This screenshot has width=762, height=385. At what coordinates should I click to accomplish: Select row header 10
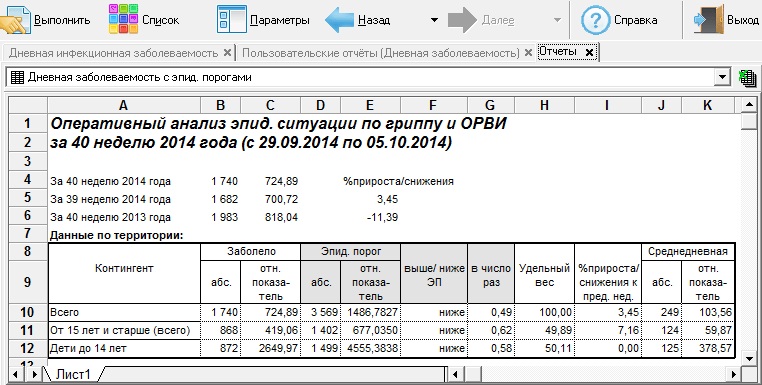click(27, 312)
